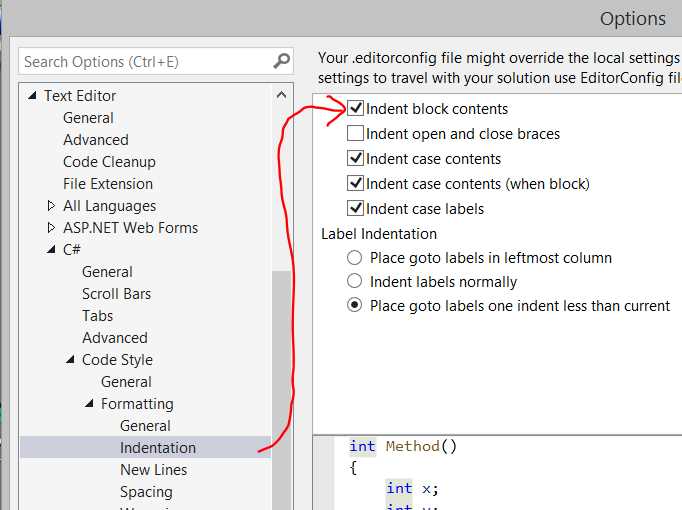Collapse the Text Editor tree node
The image size is (682, 510).
32,96
